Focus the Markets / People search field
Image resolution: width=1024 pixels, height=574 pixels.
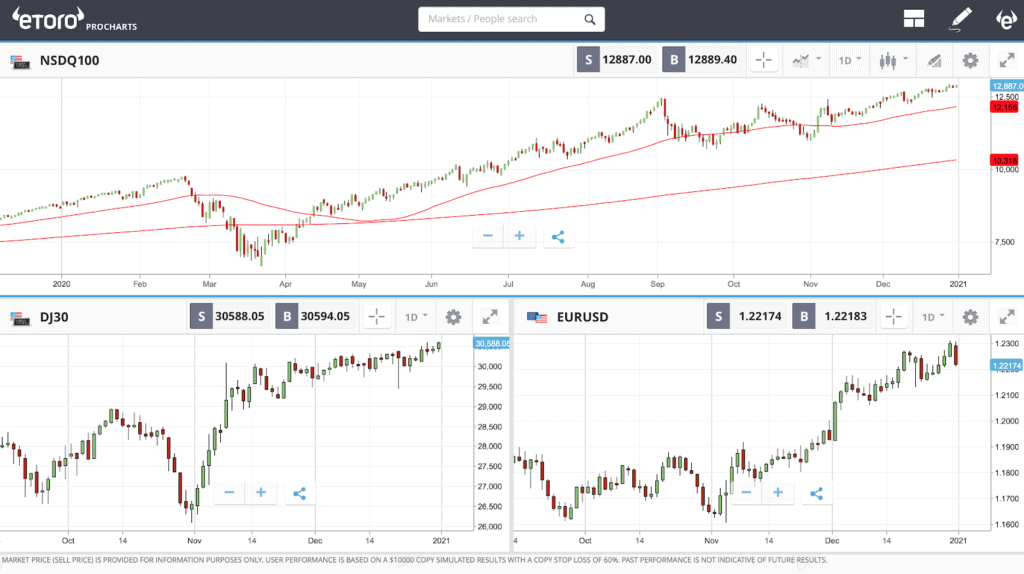coord(511,20)
